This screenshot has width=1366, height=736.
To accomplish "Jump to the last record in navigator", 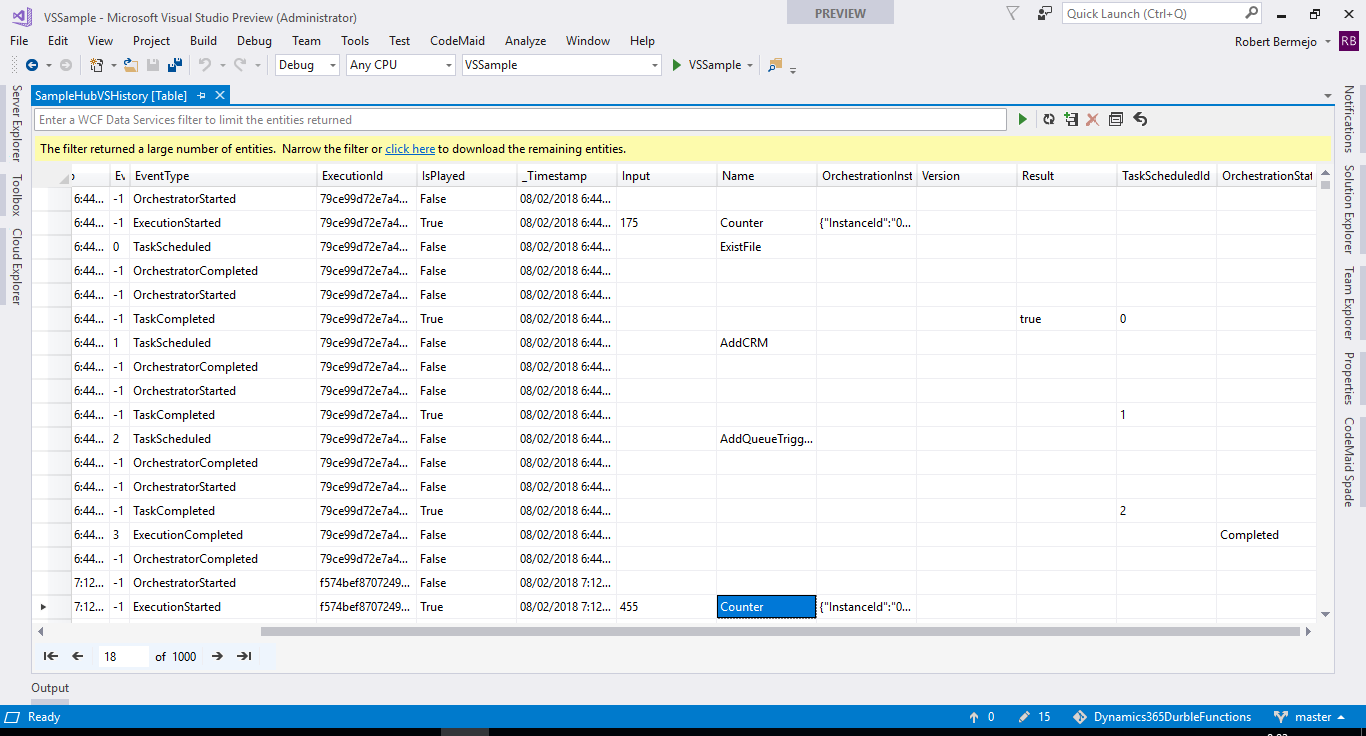I will pyautogui.click(x=243, y=656).
